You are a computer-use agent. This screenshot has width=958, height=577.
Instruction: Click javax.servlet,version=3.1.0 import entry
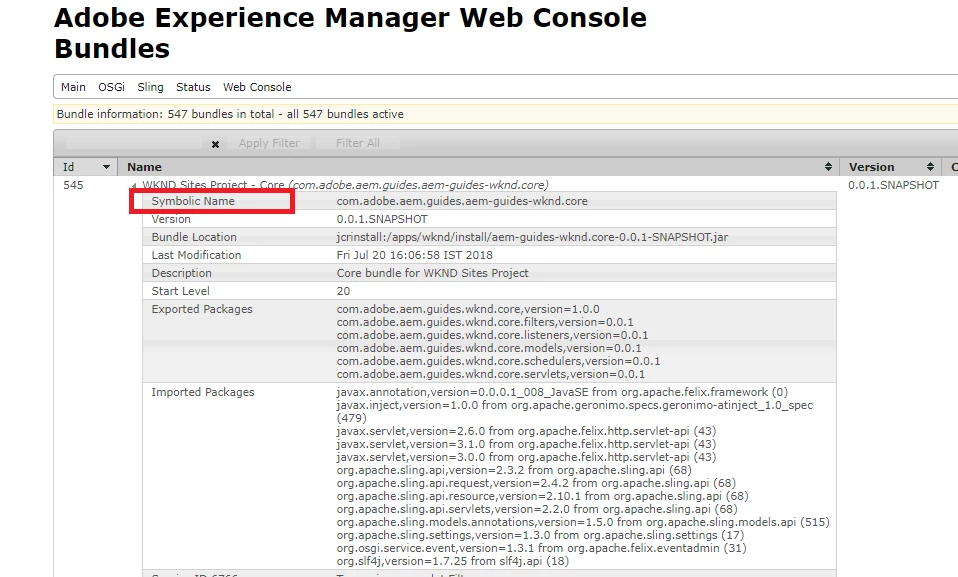526,444
